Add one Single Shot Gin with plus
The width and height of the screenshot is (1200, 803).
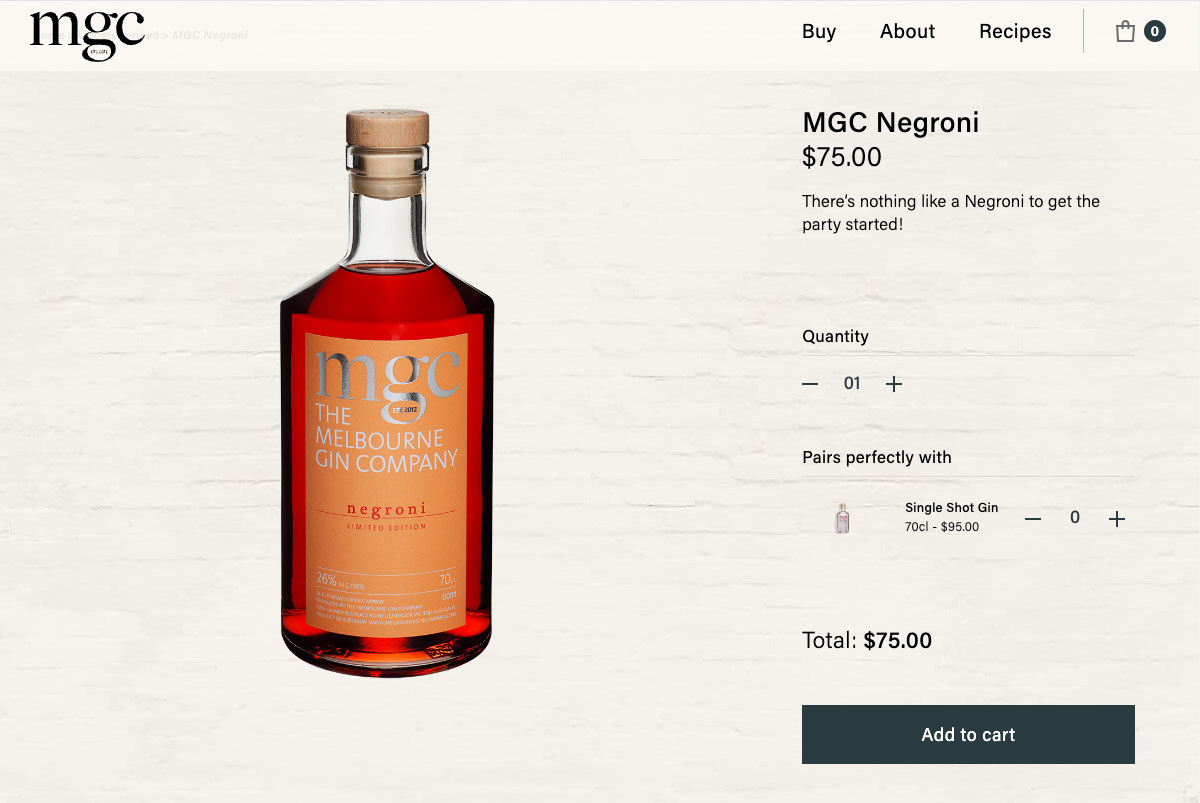coord(1117,518)
